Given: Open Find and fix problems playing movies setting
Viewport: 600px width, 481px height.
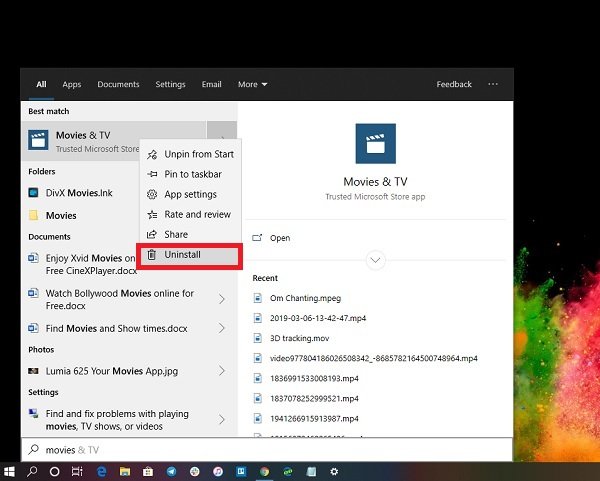Looking at the screenshot, I should point(115,420).
